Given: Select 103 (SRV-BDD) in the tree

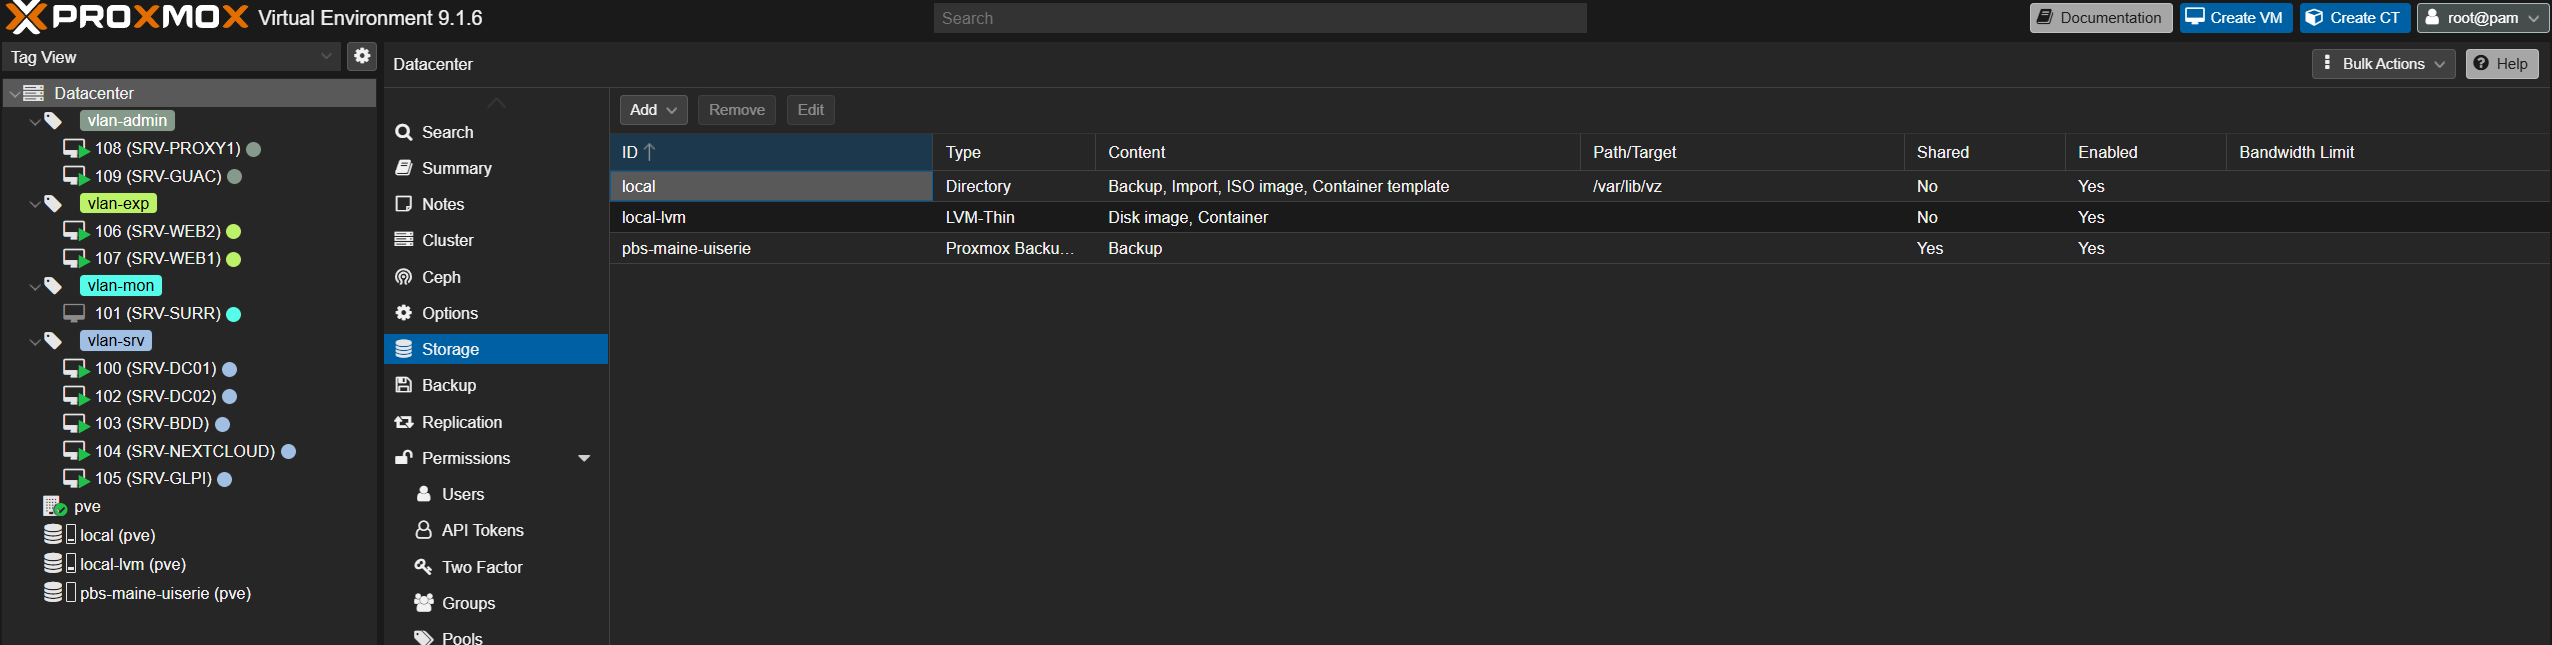Looking at the screenshot, I should tap(152, 424).
